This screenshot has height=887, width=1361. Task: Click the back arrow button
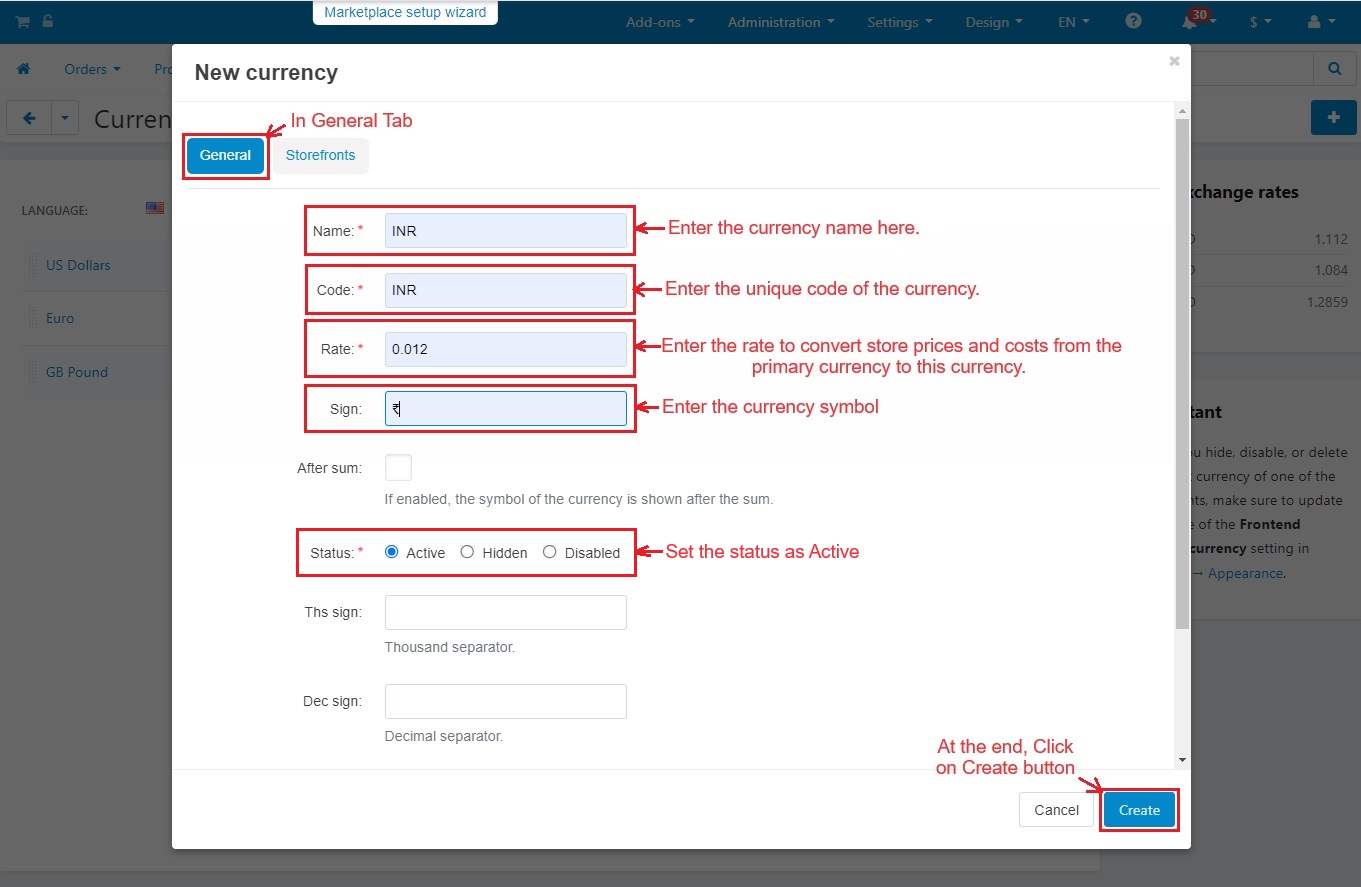click(x=29, y=118)
